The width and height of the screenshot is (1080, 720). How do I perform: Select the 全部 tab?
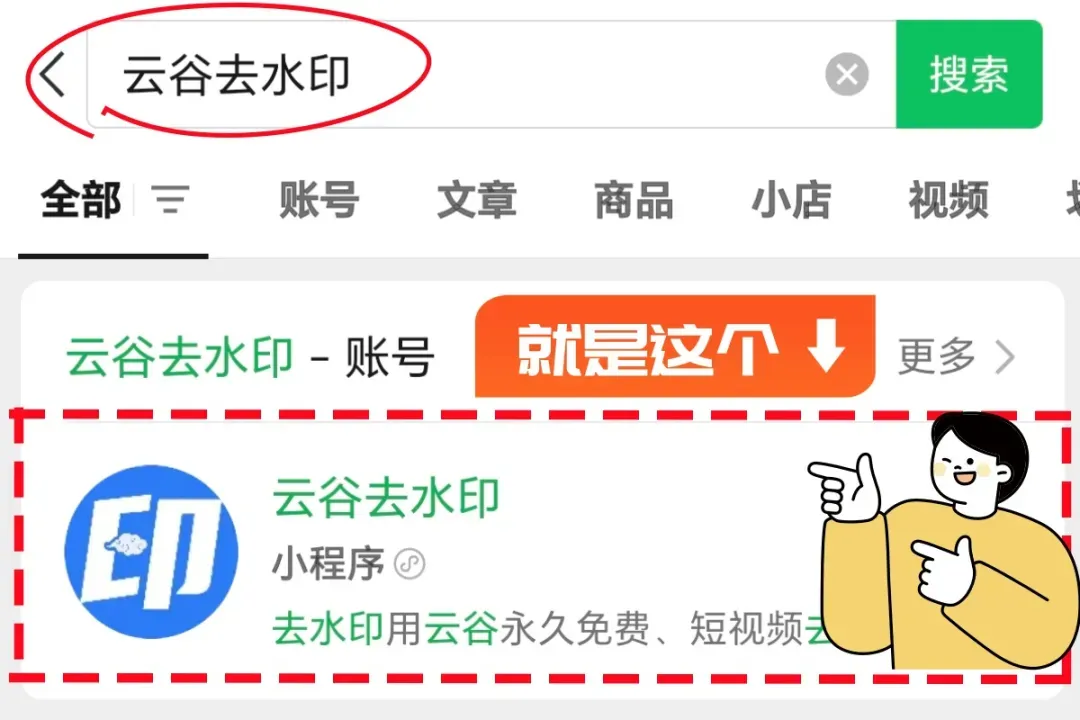(81, 200)
